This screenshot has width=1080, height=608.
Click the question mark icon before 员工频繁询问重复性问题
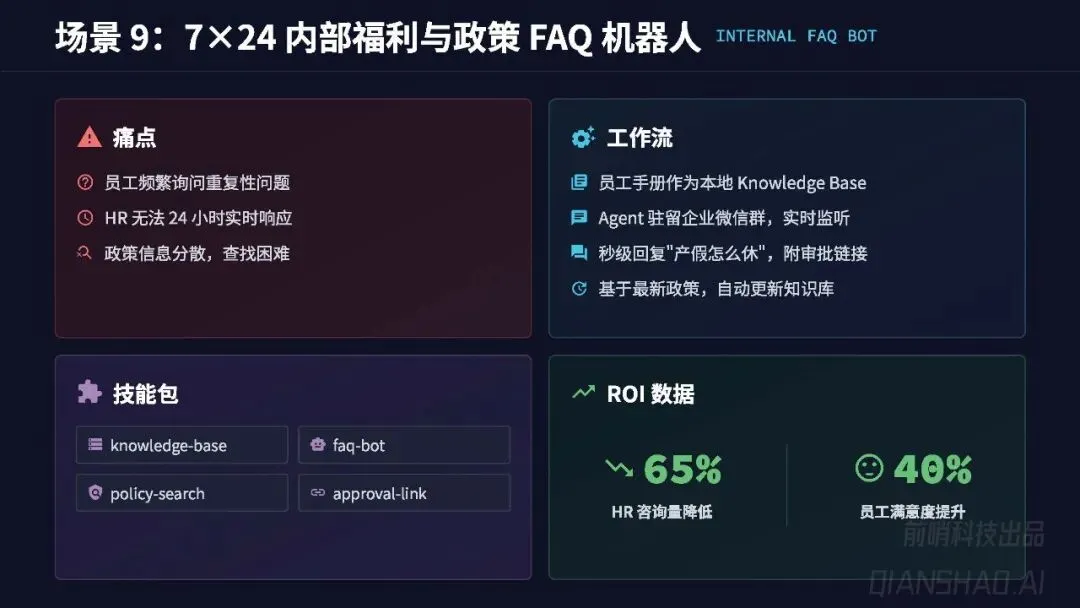(85, 182)
